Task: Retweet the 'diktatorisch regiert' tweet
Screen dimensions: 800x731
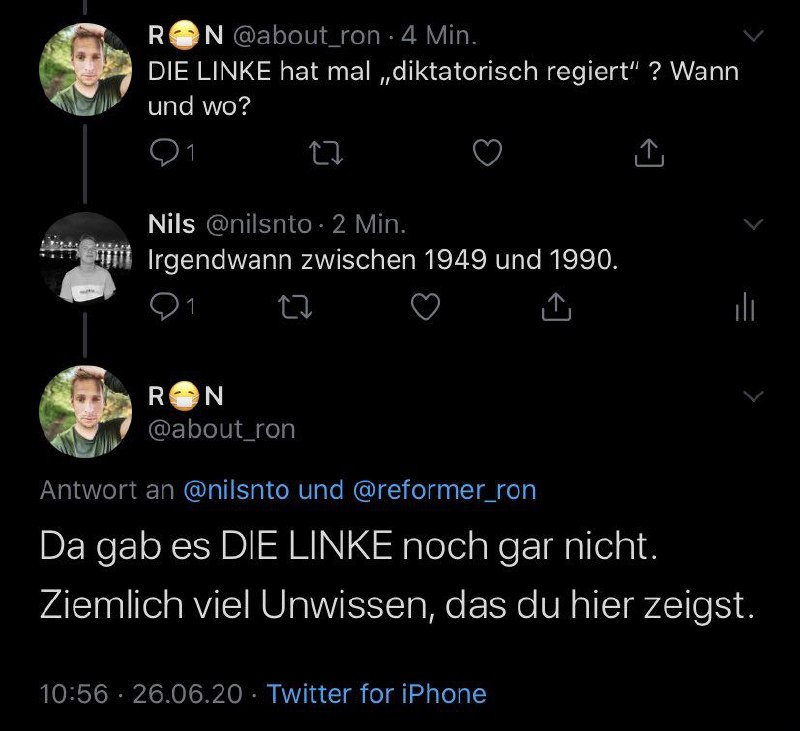Action: click(323, 153)
